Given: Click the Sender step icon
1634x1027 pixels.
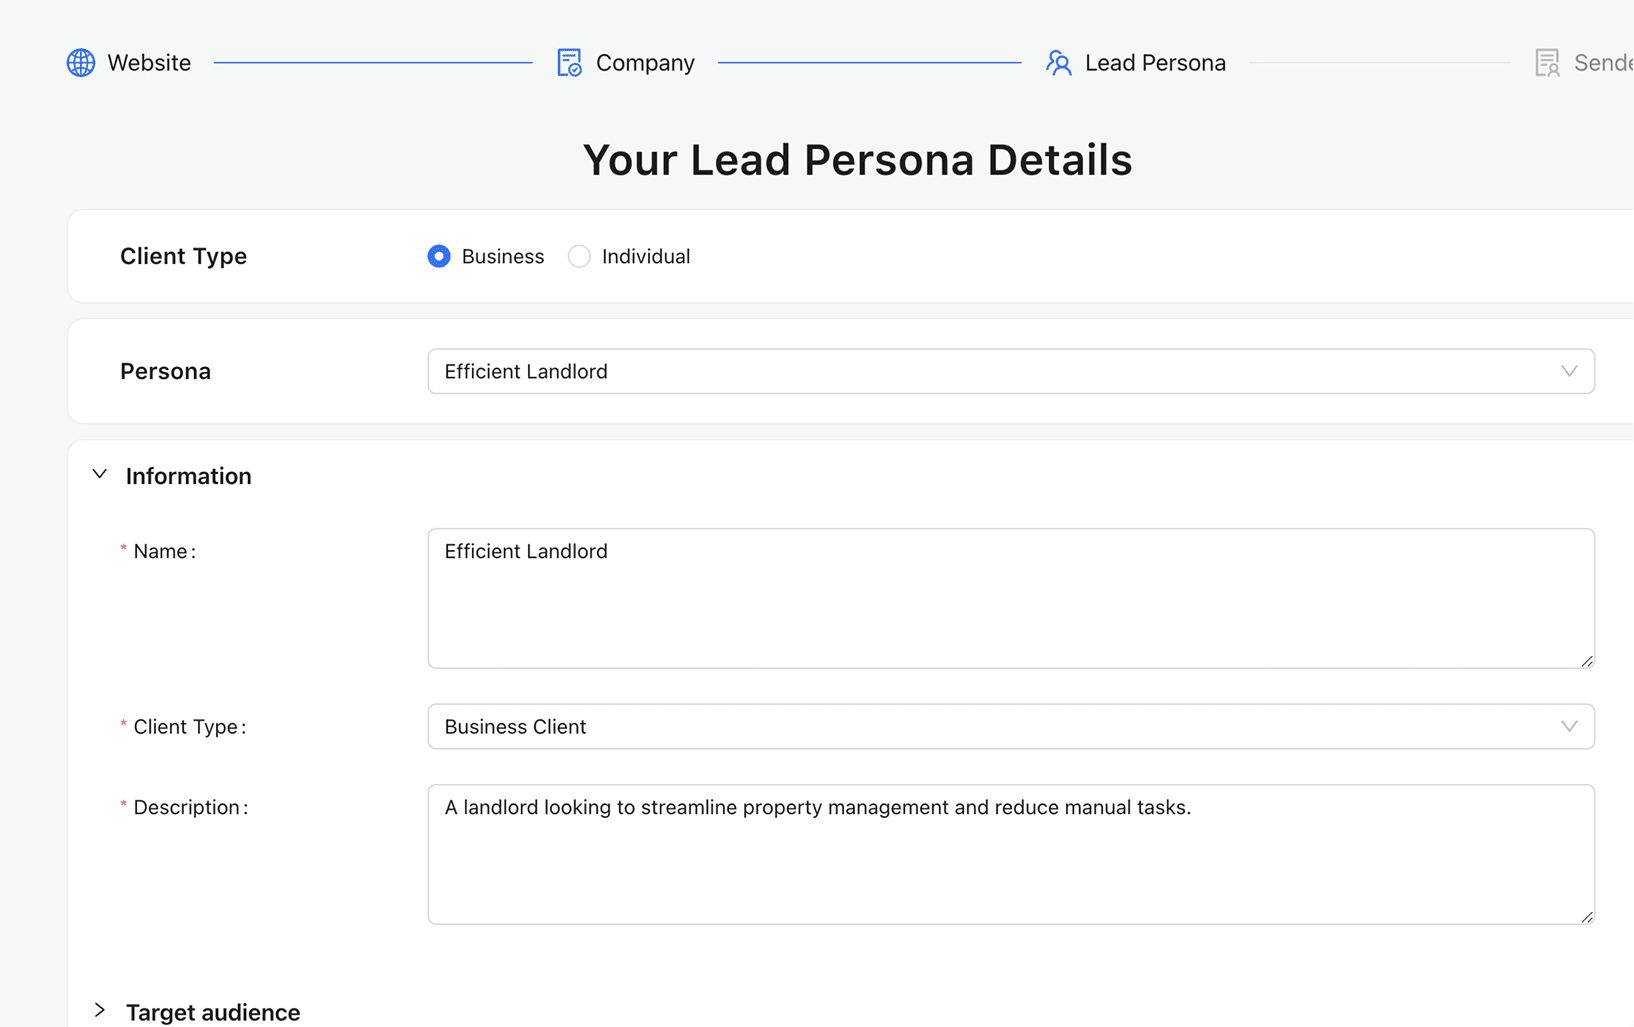Looking at the screenshot, I should tap(1547, 63).
